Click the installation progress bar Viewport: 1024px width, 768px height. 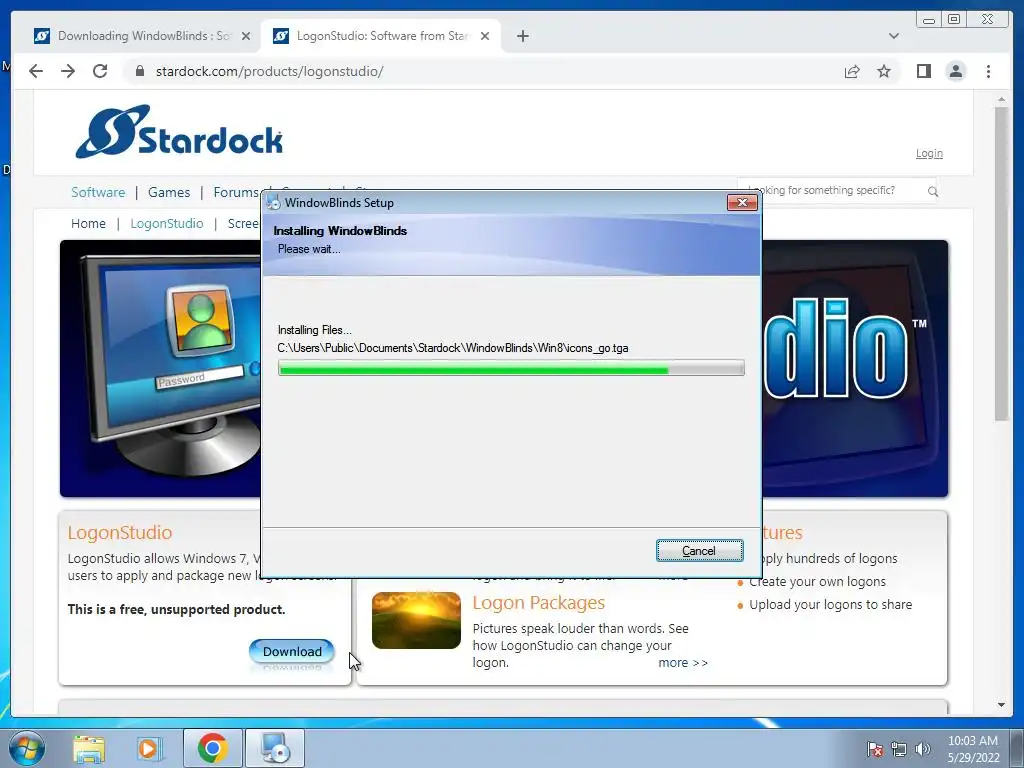click(x=511, y=368)
